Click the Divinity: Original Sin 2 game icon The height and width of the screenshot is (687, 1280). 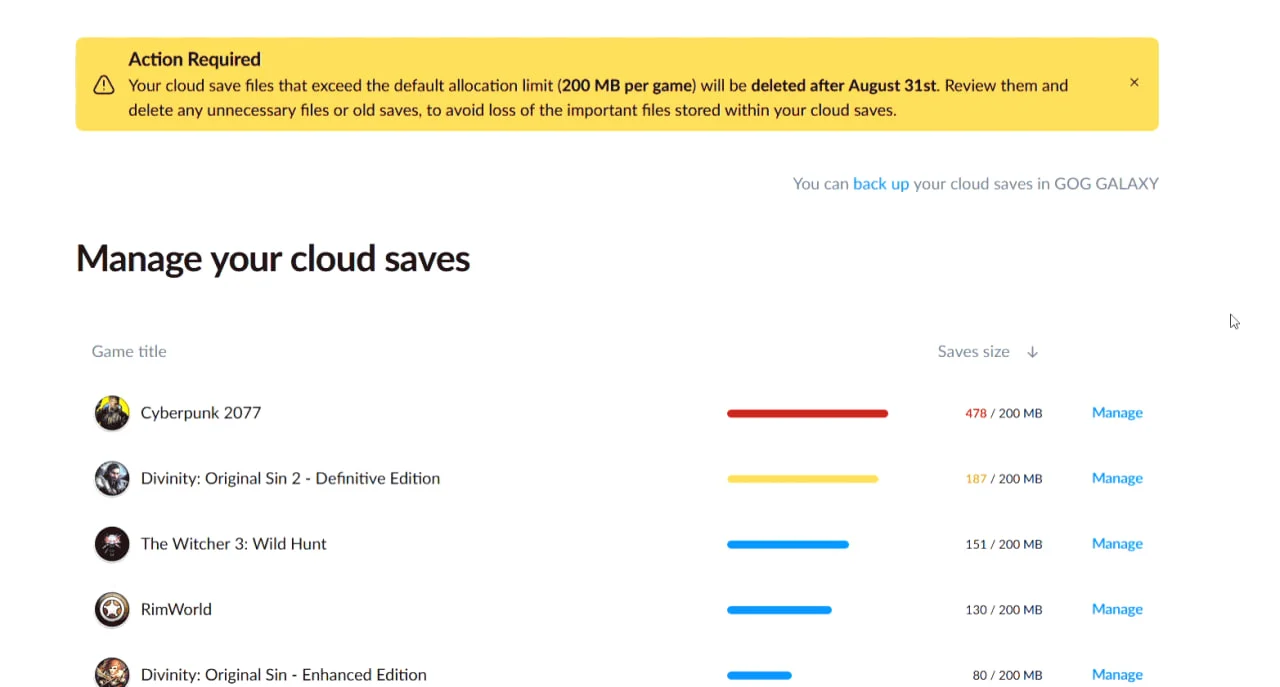click(x=112, y=479)
